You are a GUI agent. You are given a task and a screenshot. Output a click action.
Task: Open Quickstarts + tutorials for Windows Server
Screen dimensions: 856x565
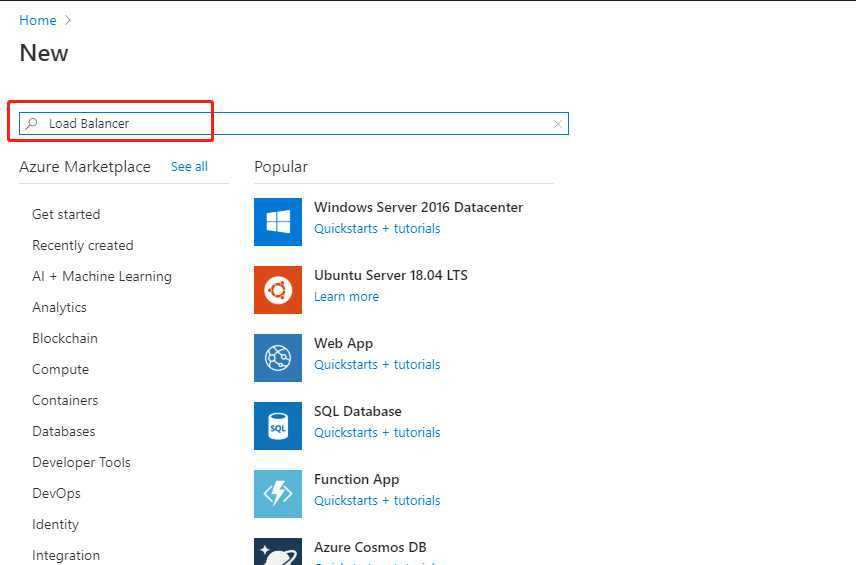pos(377,229)
